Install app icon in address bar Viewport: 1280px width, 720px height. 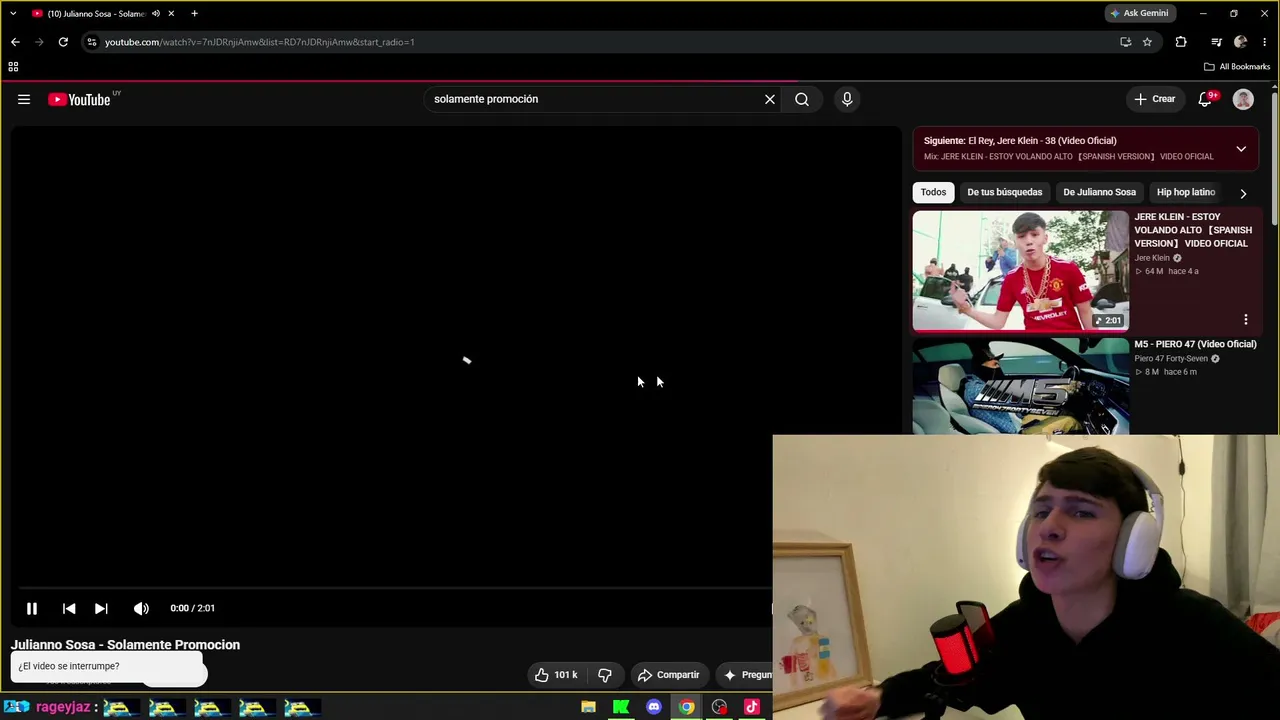[1125, 42]
